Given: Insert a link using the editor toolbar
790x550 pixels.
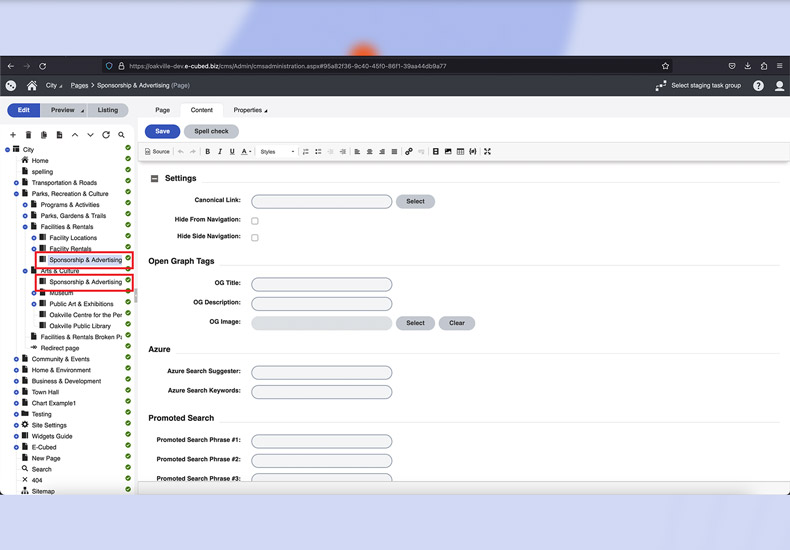Looking at the screenshot, I should pos(408,152).
